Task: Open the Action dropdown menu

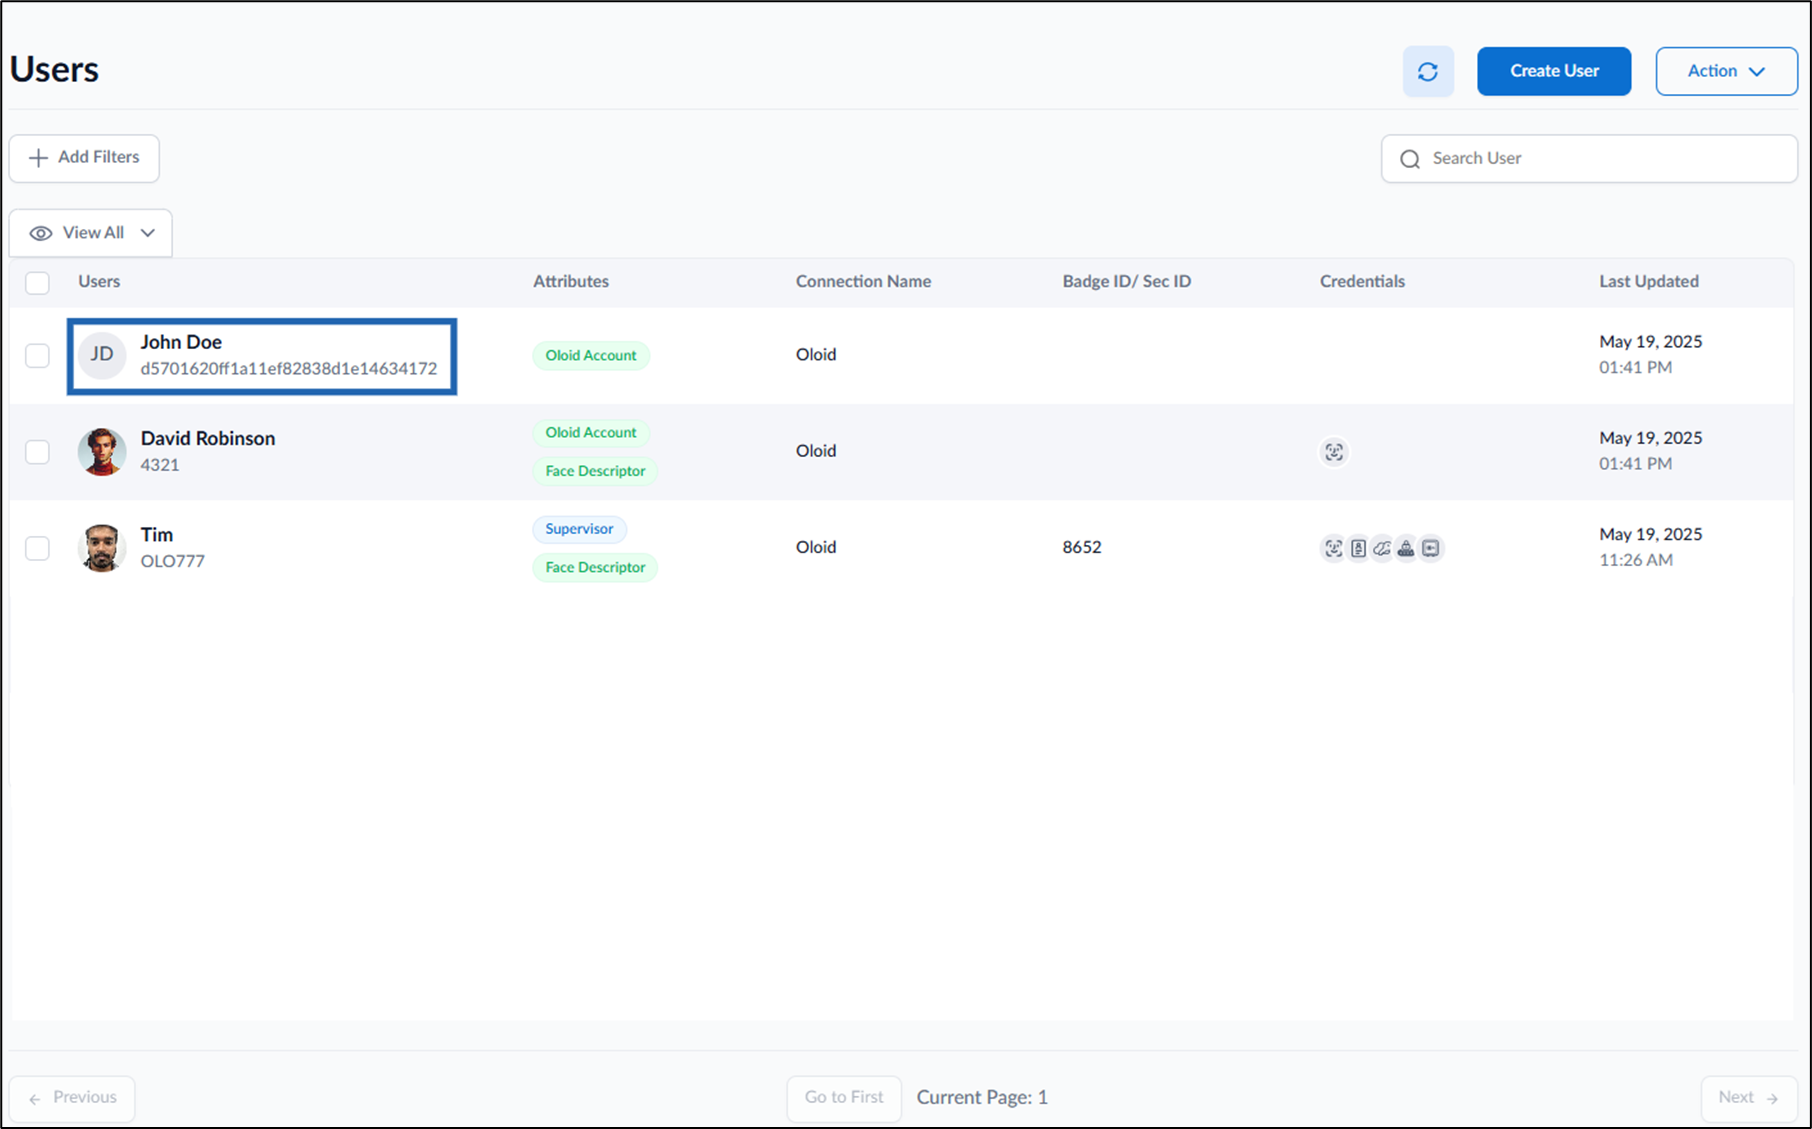Action: tap(1726, 71)
